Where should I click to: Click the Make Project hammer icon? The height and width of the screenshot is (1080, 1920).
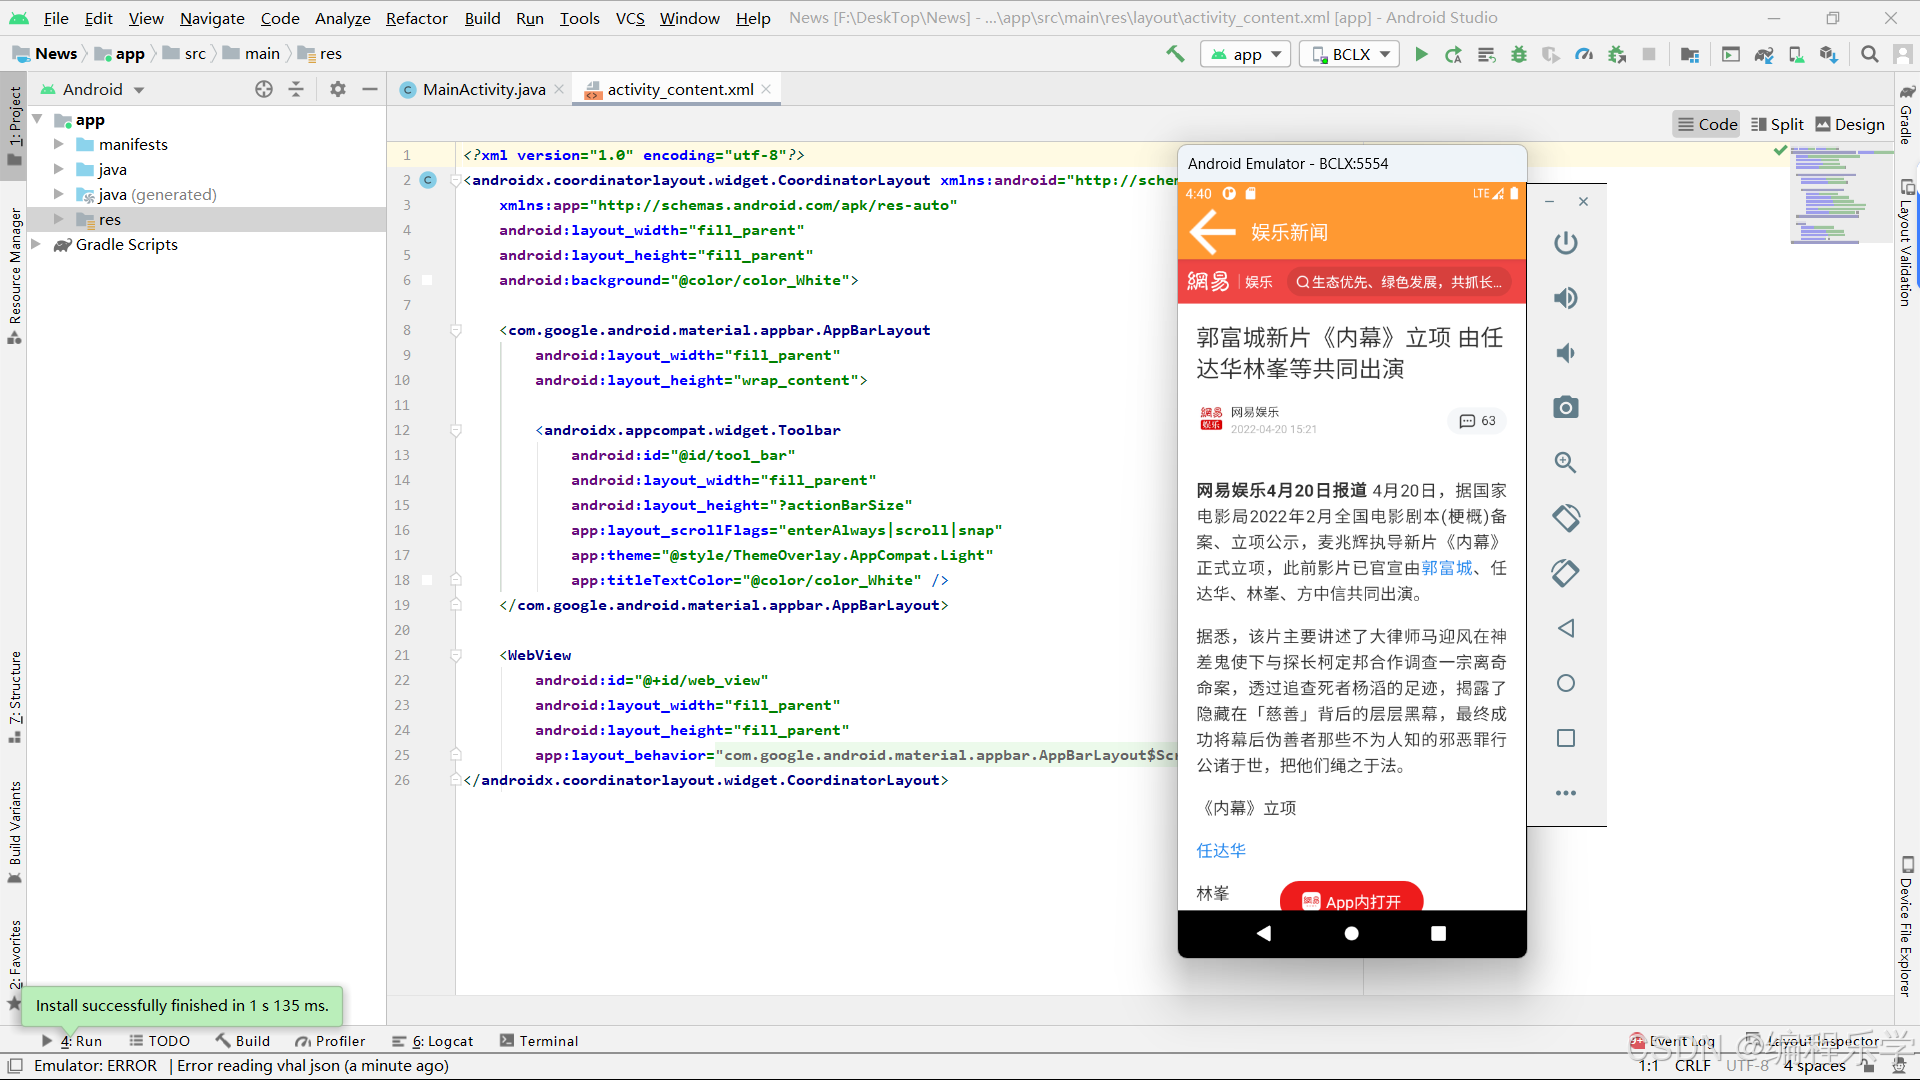[1175, 54]
